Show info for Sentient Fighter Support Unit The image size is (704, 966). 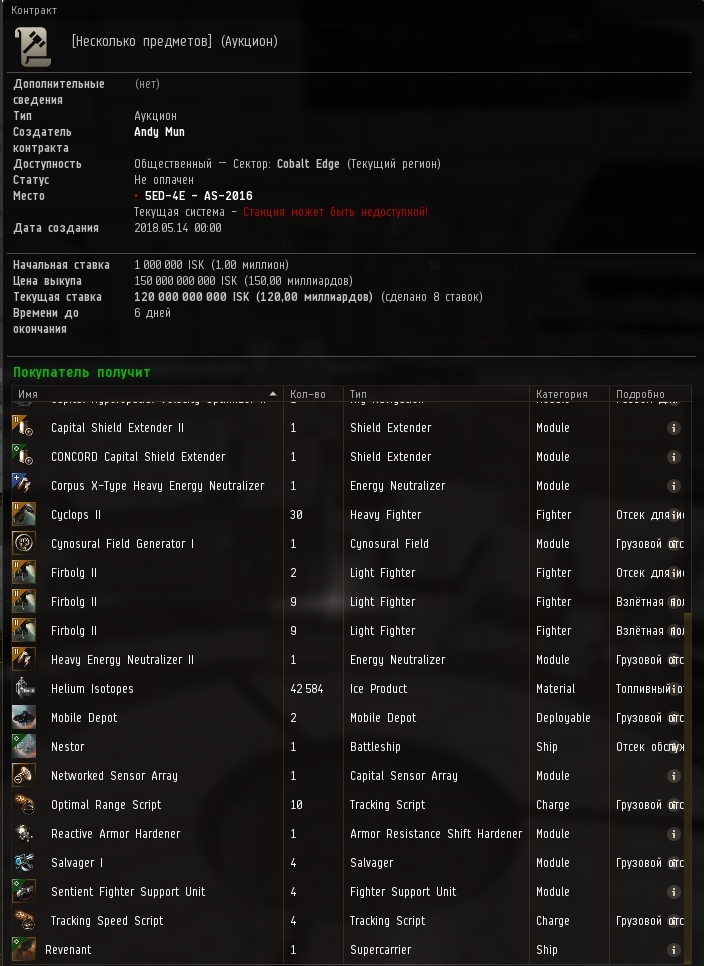coord(674,891)
